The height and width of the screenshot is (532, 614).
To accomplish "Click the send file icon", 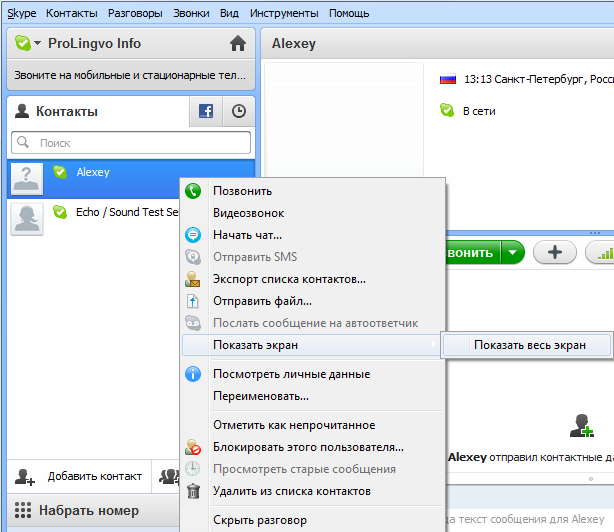I will tap(193, 301).
